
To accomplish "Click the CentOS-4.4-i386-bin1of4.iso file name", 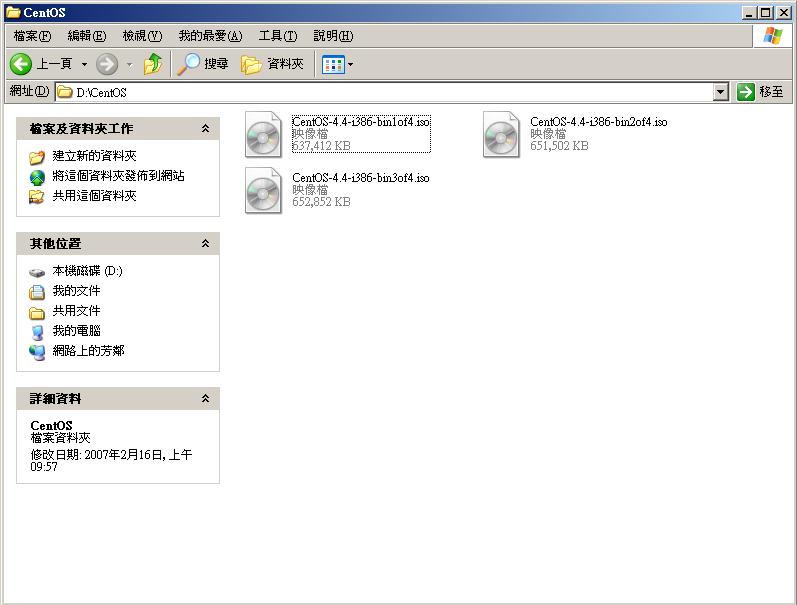I will click(x=361, y=122).
